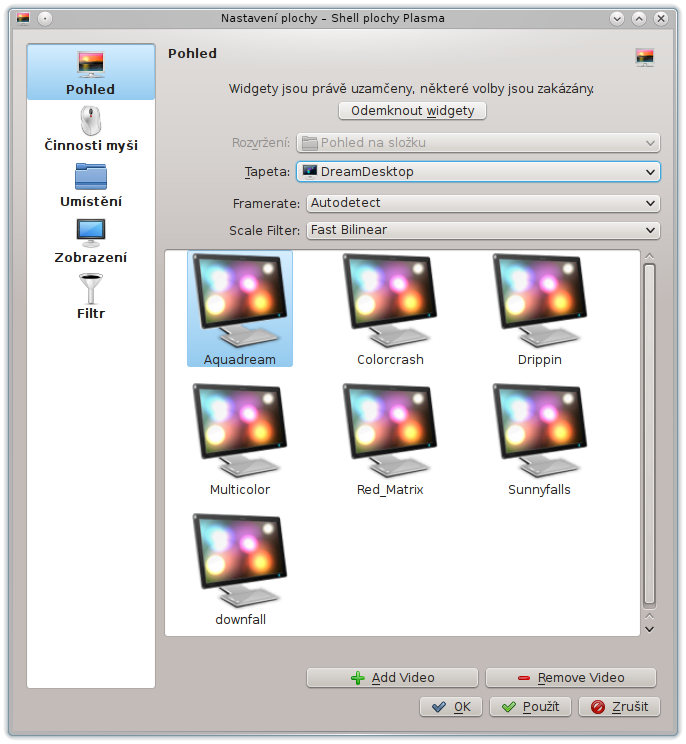
Task: Minimize the Nastavení plochy window
Action: point(617,19)
